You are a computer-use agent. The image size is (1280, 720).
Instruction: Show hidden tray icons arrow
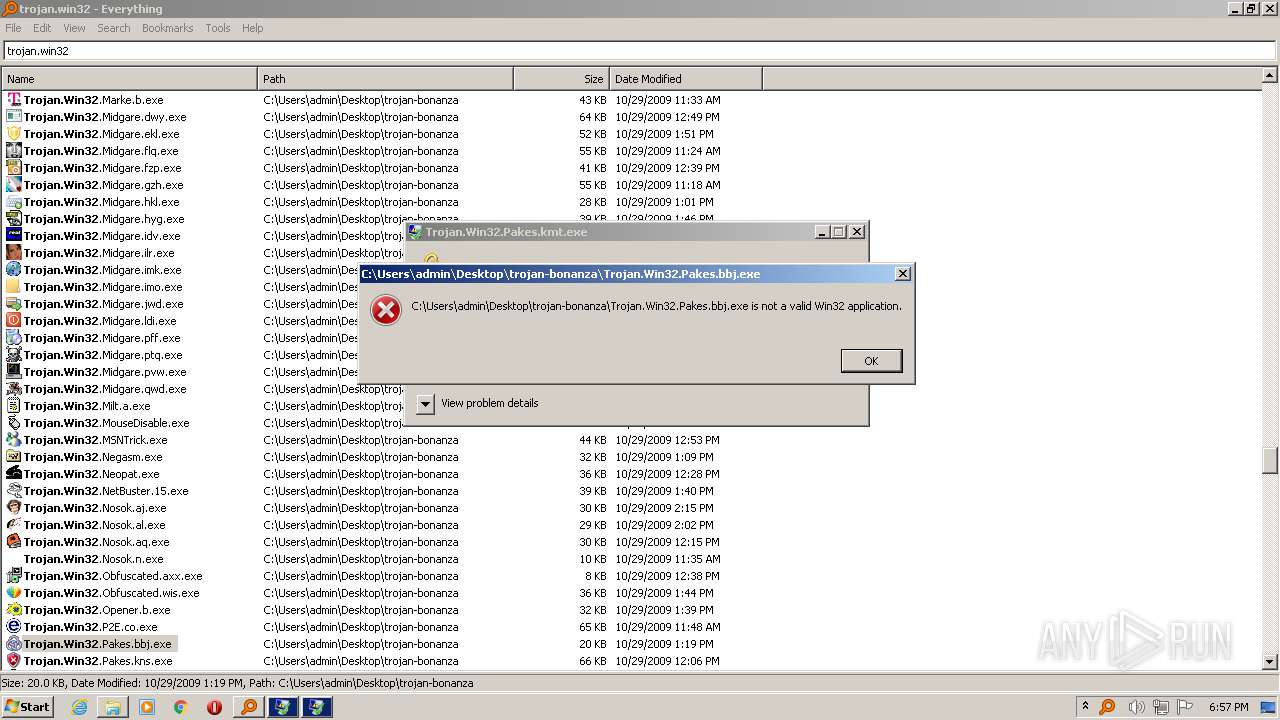(x=1085, y=706)
